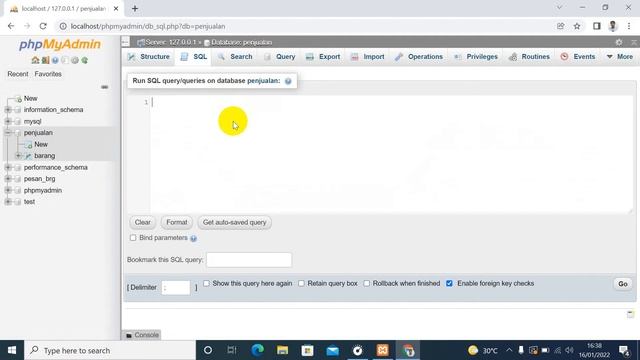This screenshot has height=360, width=640.
Task: Open the Import tab
Action: click(367, 57)
